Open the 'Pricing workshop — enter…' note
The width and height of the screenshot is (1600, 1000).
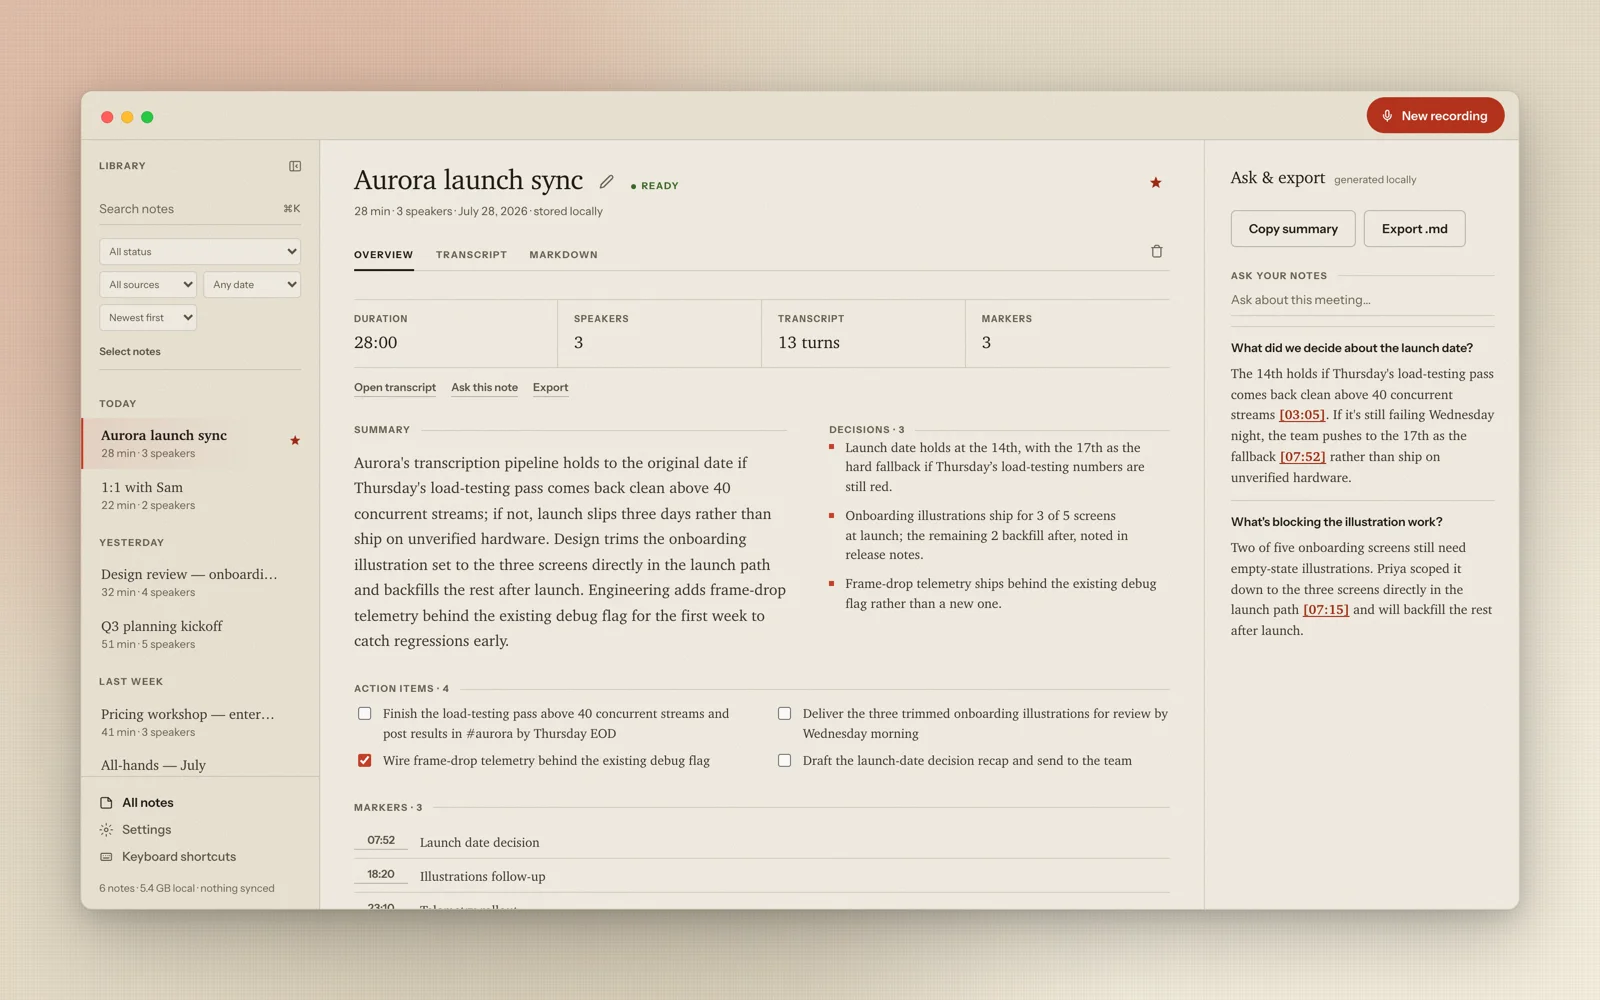pyautogui.click(x=200, y=722)
